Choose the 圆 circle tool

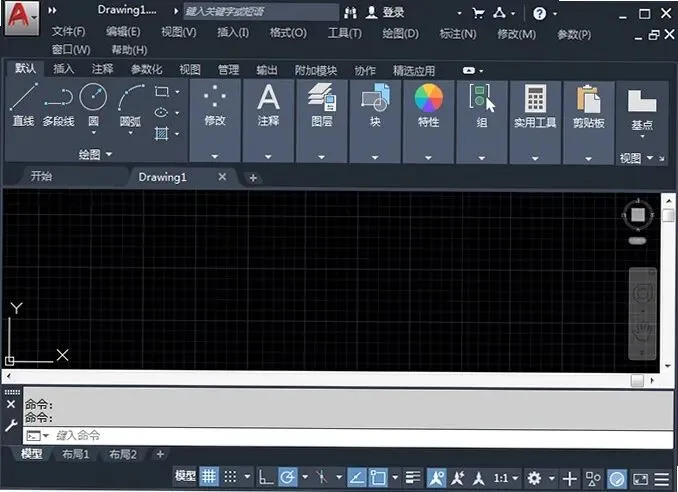[x=93, y=108]
